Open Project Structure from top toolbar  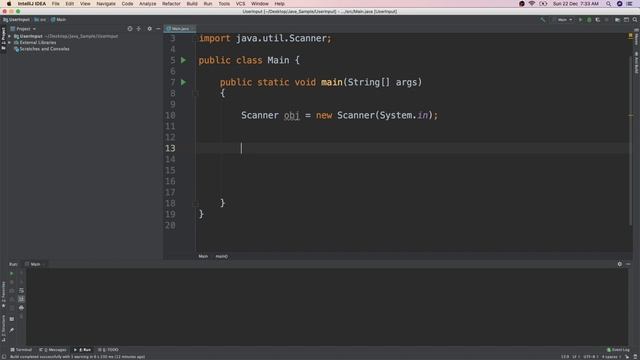click(x=617, y=20)
